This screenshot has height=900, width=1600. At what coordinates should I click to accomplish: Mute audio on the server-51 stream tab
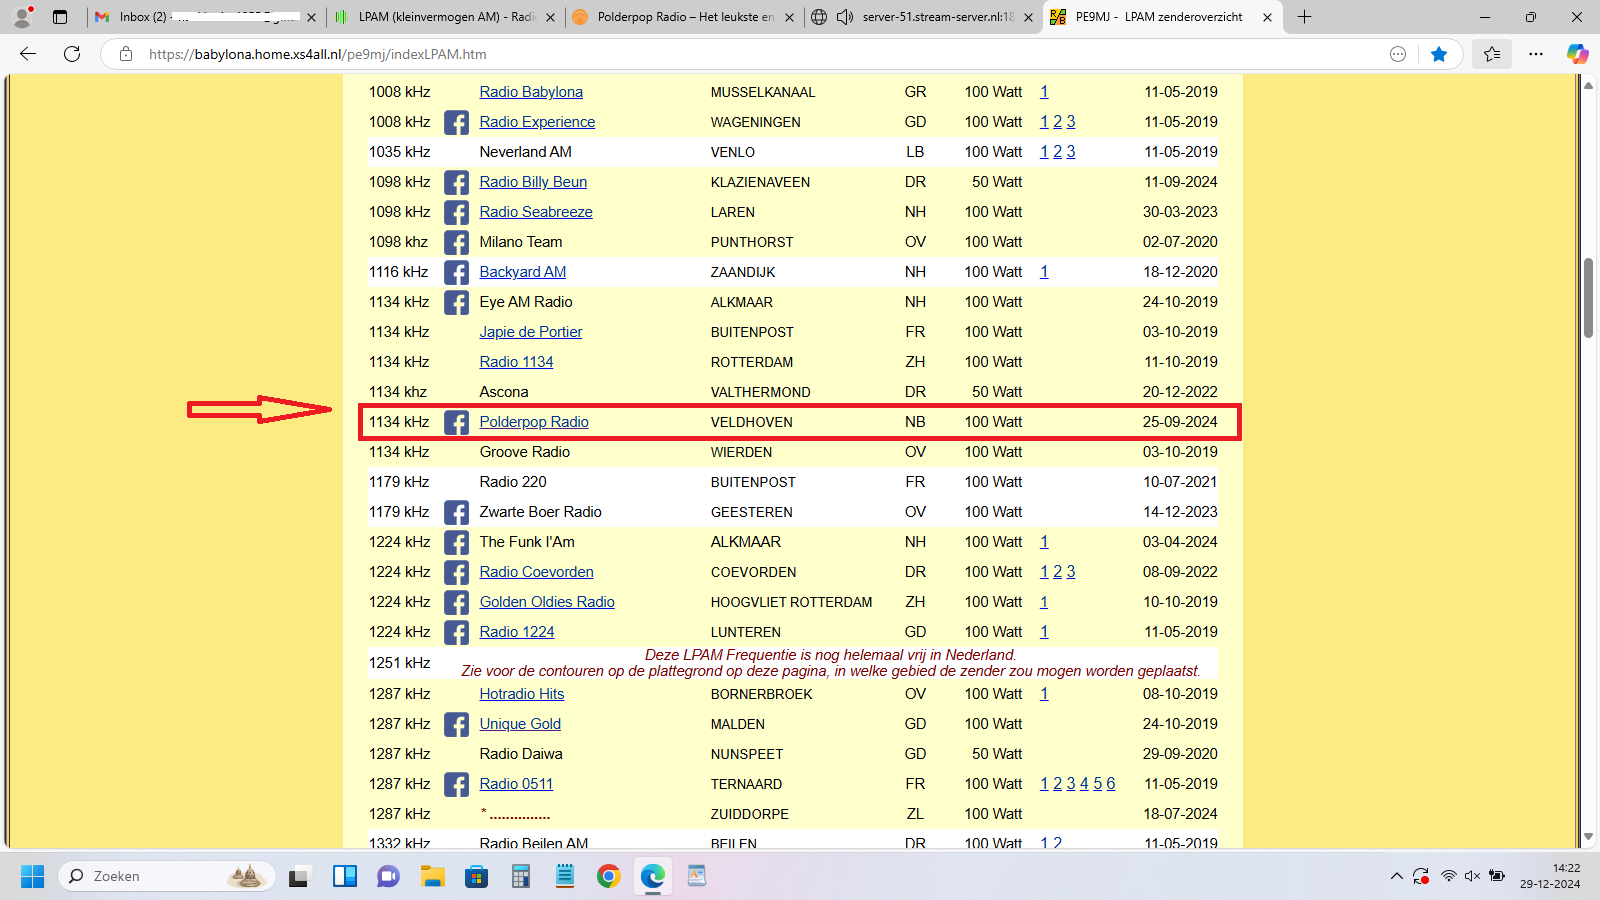click(845, 17)
